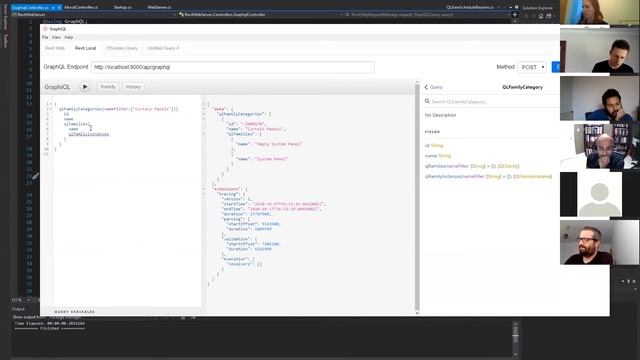640x360 pixels.
Task: Run the query with the play button
Action: pos(84,87)
